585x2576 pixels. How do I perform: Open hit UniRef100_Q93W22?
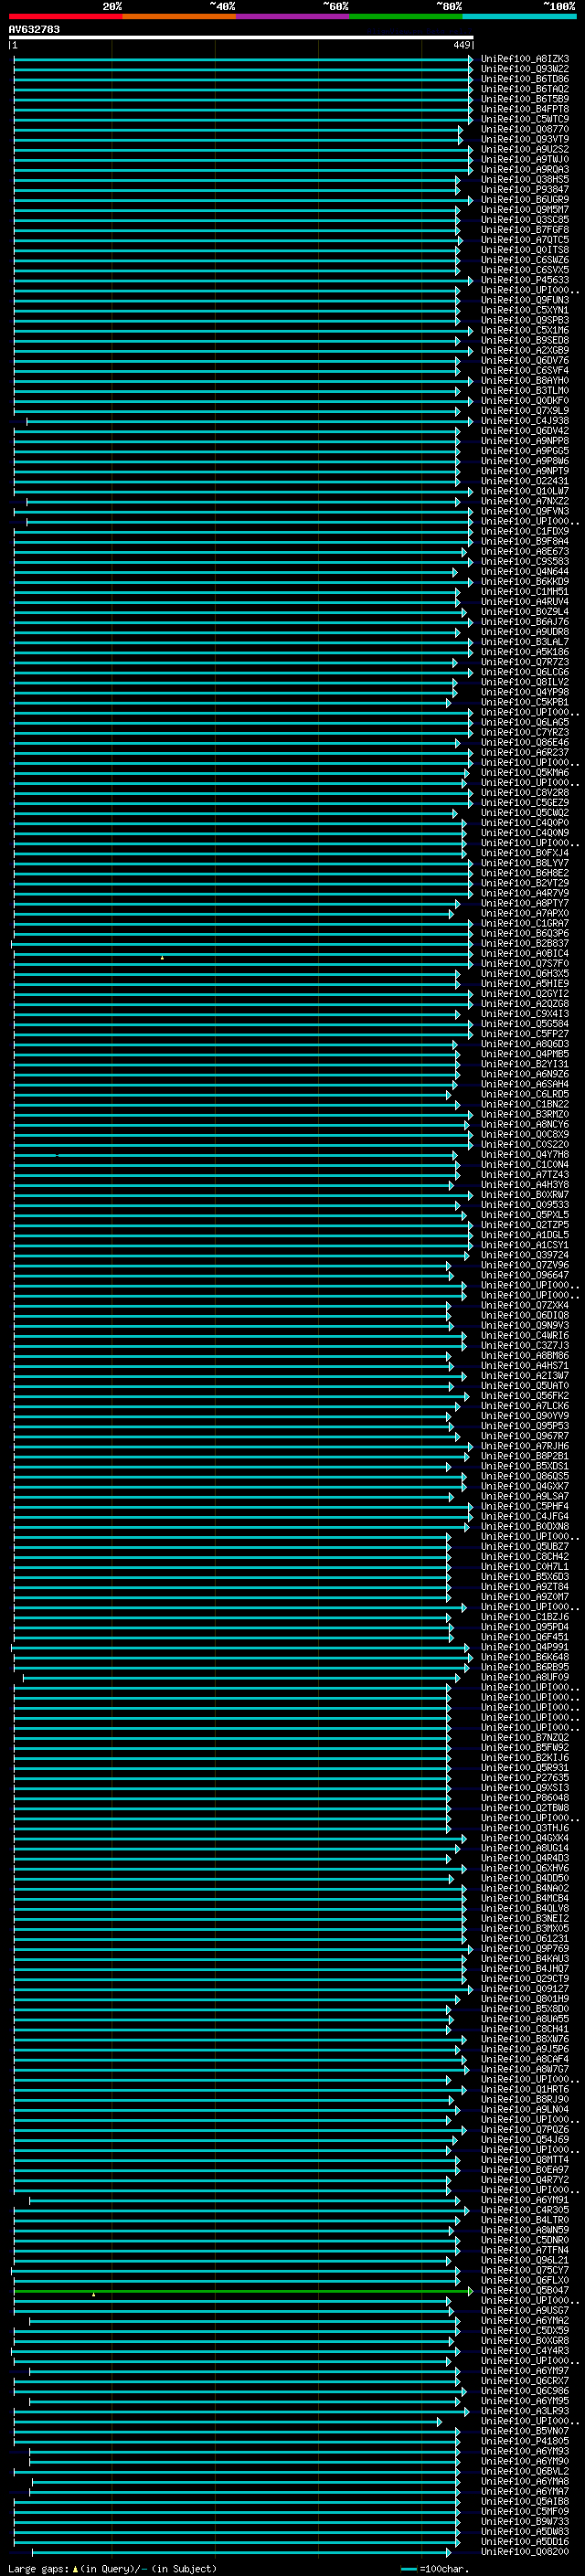coord(524,69)
